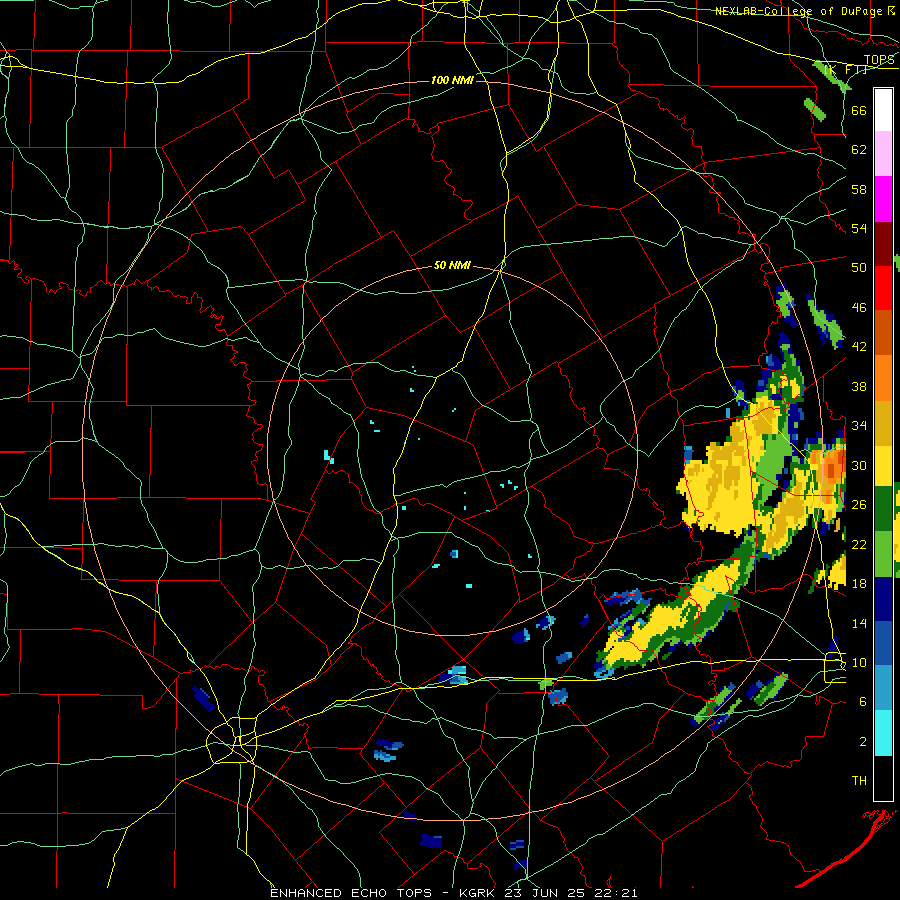Click the "23 JUN 25" date in the caption
This screenshot has height=900, width=900.
tap(547, 893)
